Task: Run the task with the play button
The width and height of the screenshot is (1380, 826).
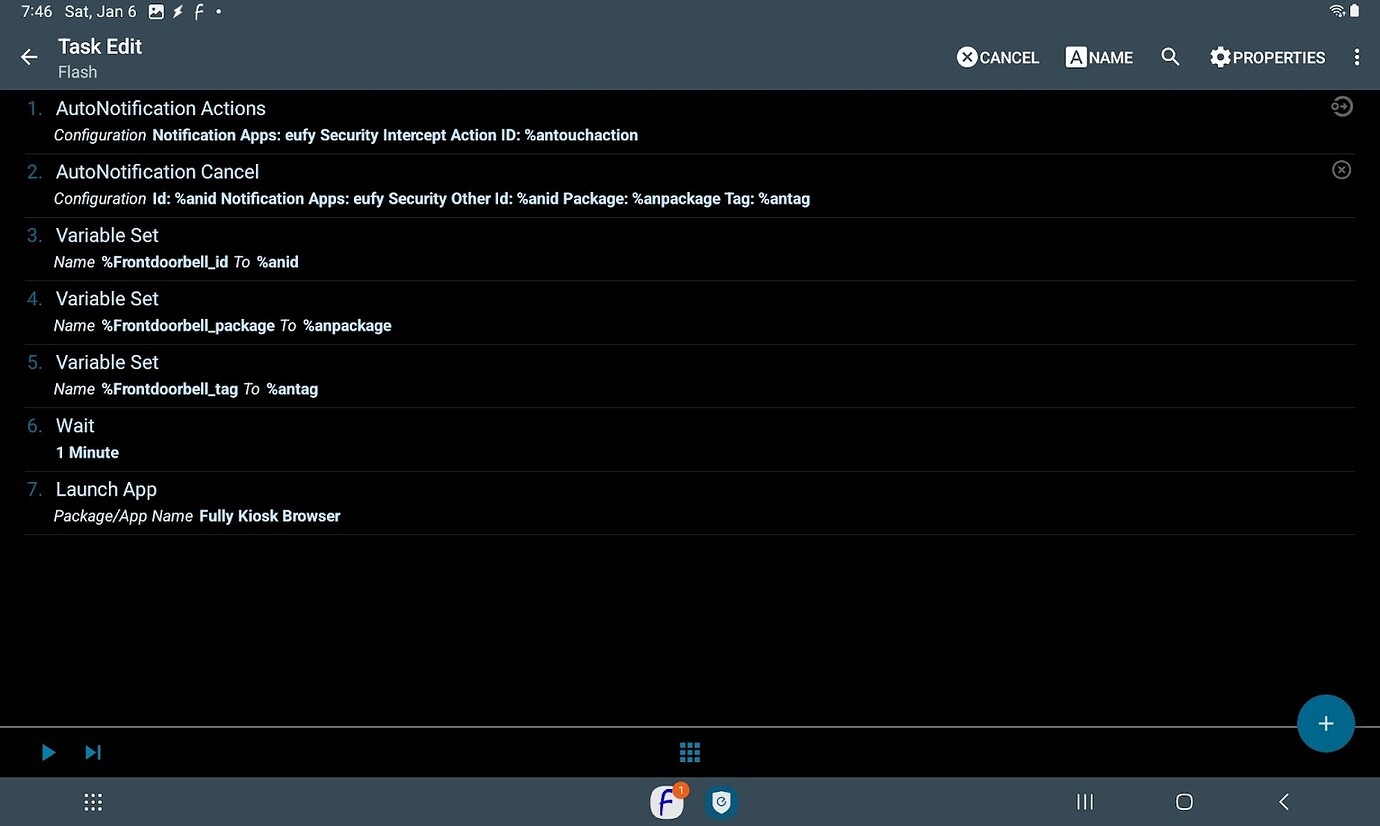Action: 47,752
